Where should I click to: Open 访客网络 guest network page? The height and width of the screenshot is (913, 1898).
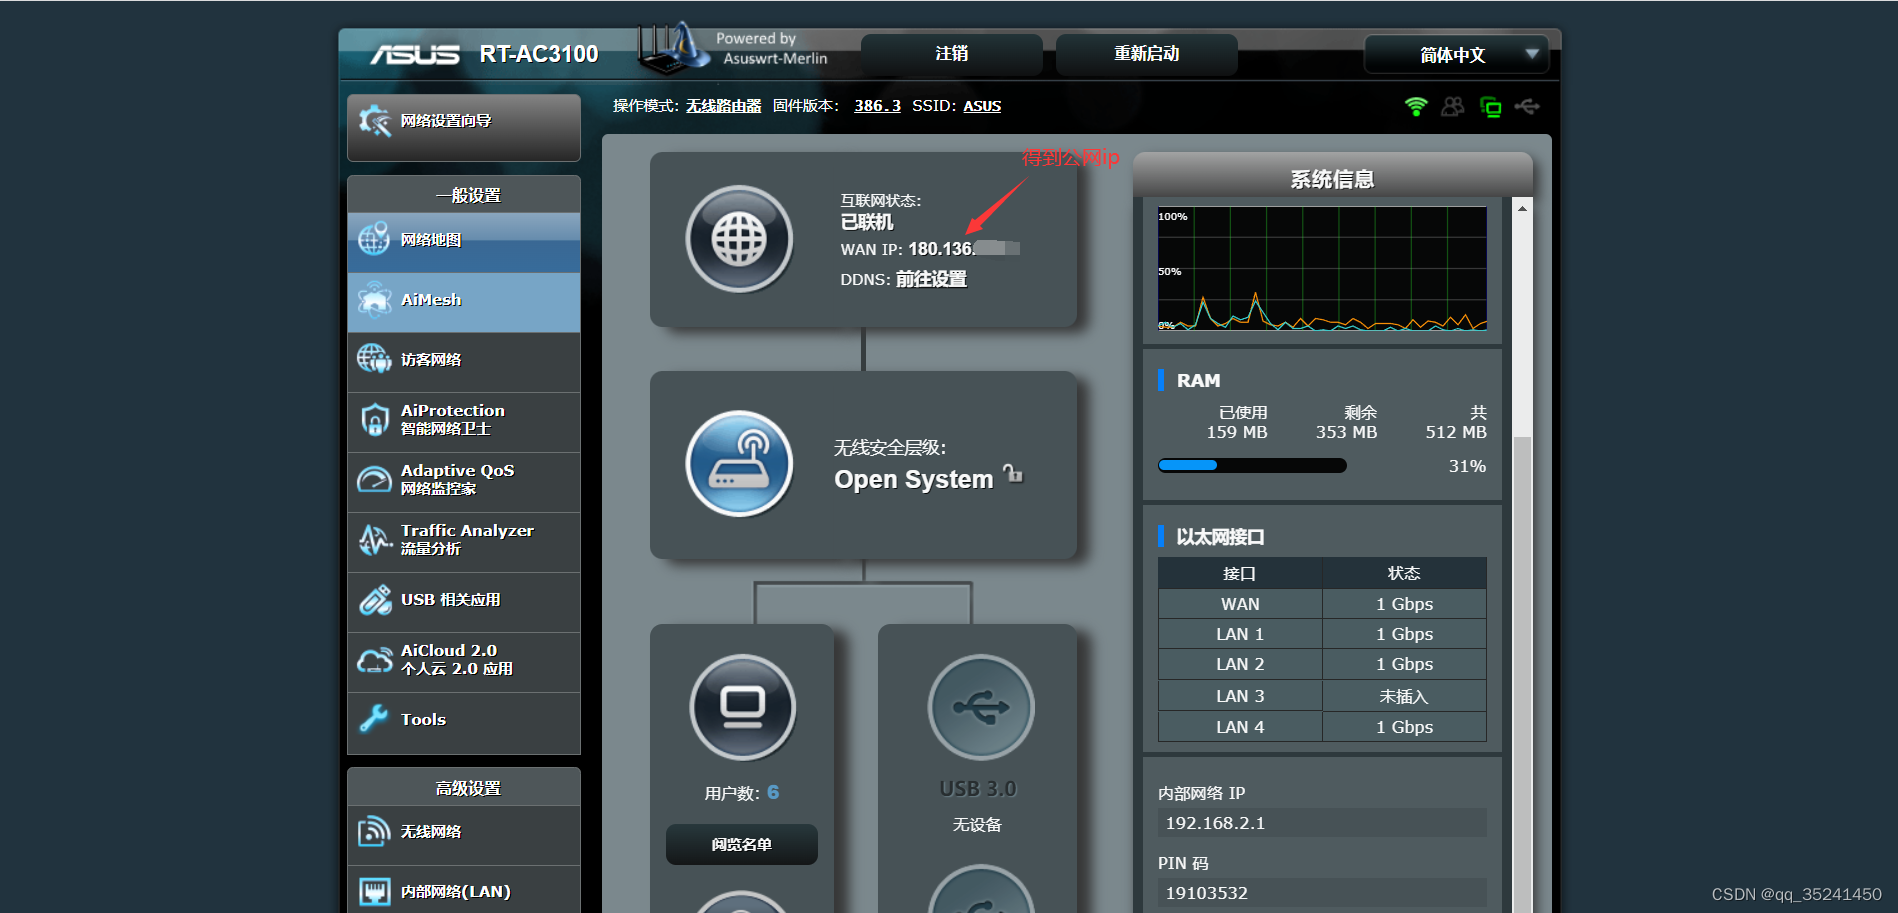(x=464, y=362)
